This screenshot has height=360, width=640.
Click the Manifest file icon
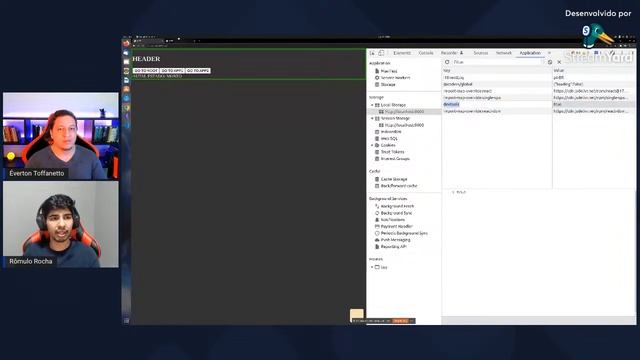[377, 71]
